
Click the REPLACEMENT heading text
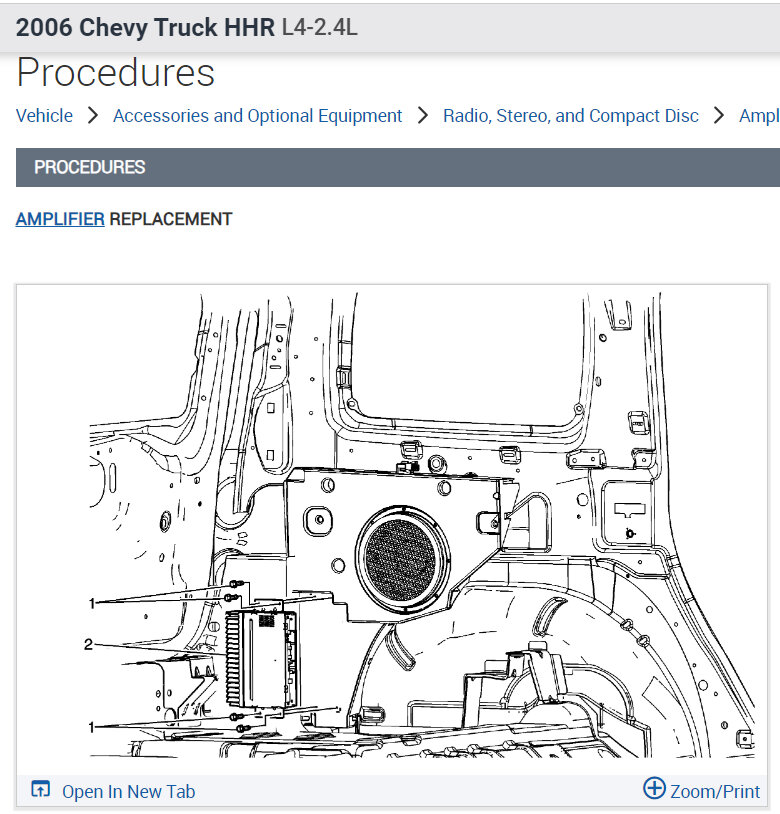pyautogui.click(x=171, y=219)
